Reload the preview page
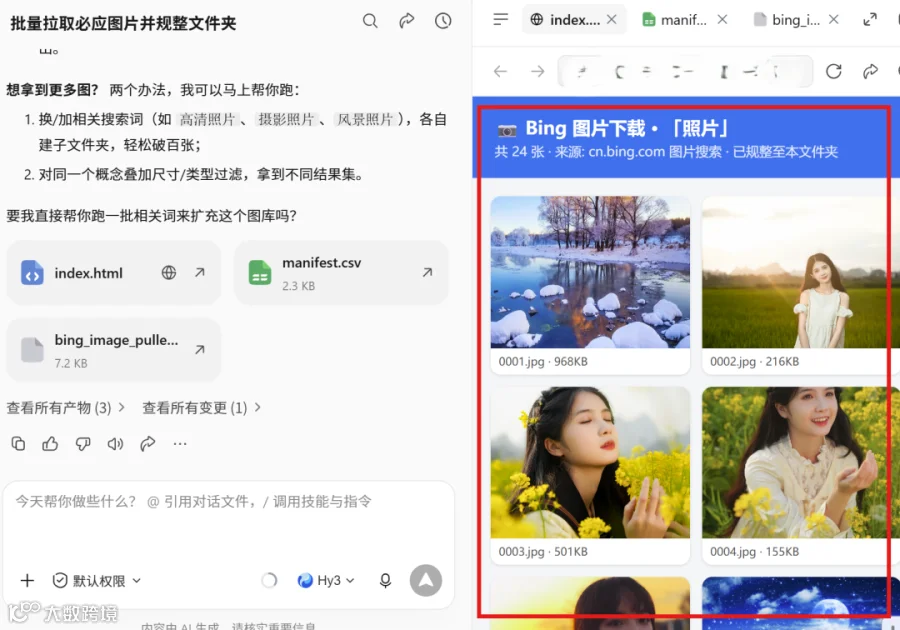Image resolution: width=900 pixels, height=630 pixels. (833, 71)
